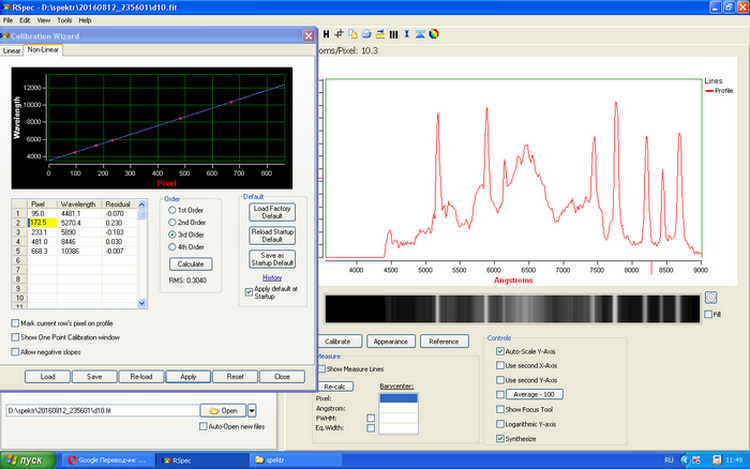
Task: Open the Edit menu
Action: [x=25, y=21]
